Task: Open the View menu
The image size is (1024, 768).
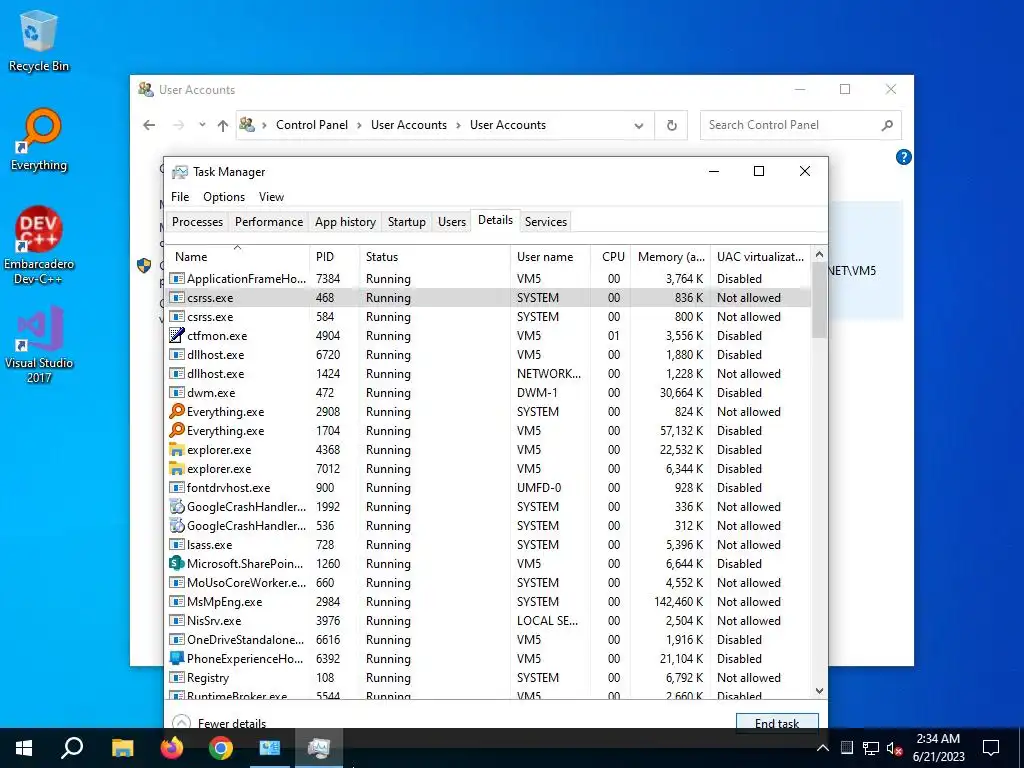Action: pos(271,197)
